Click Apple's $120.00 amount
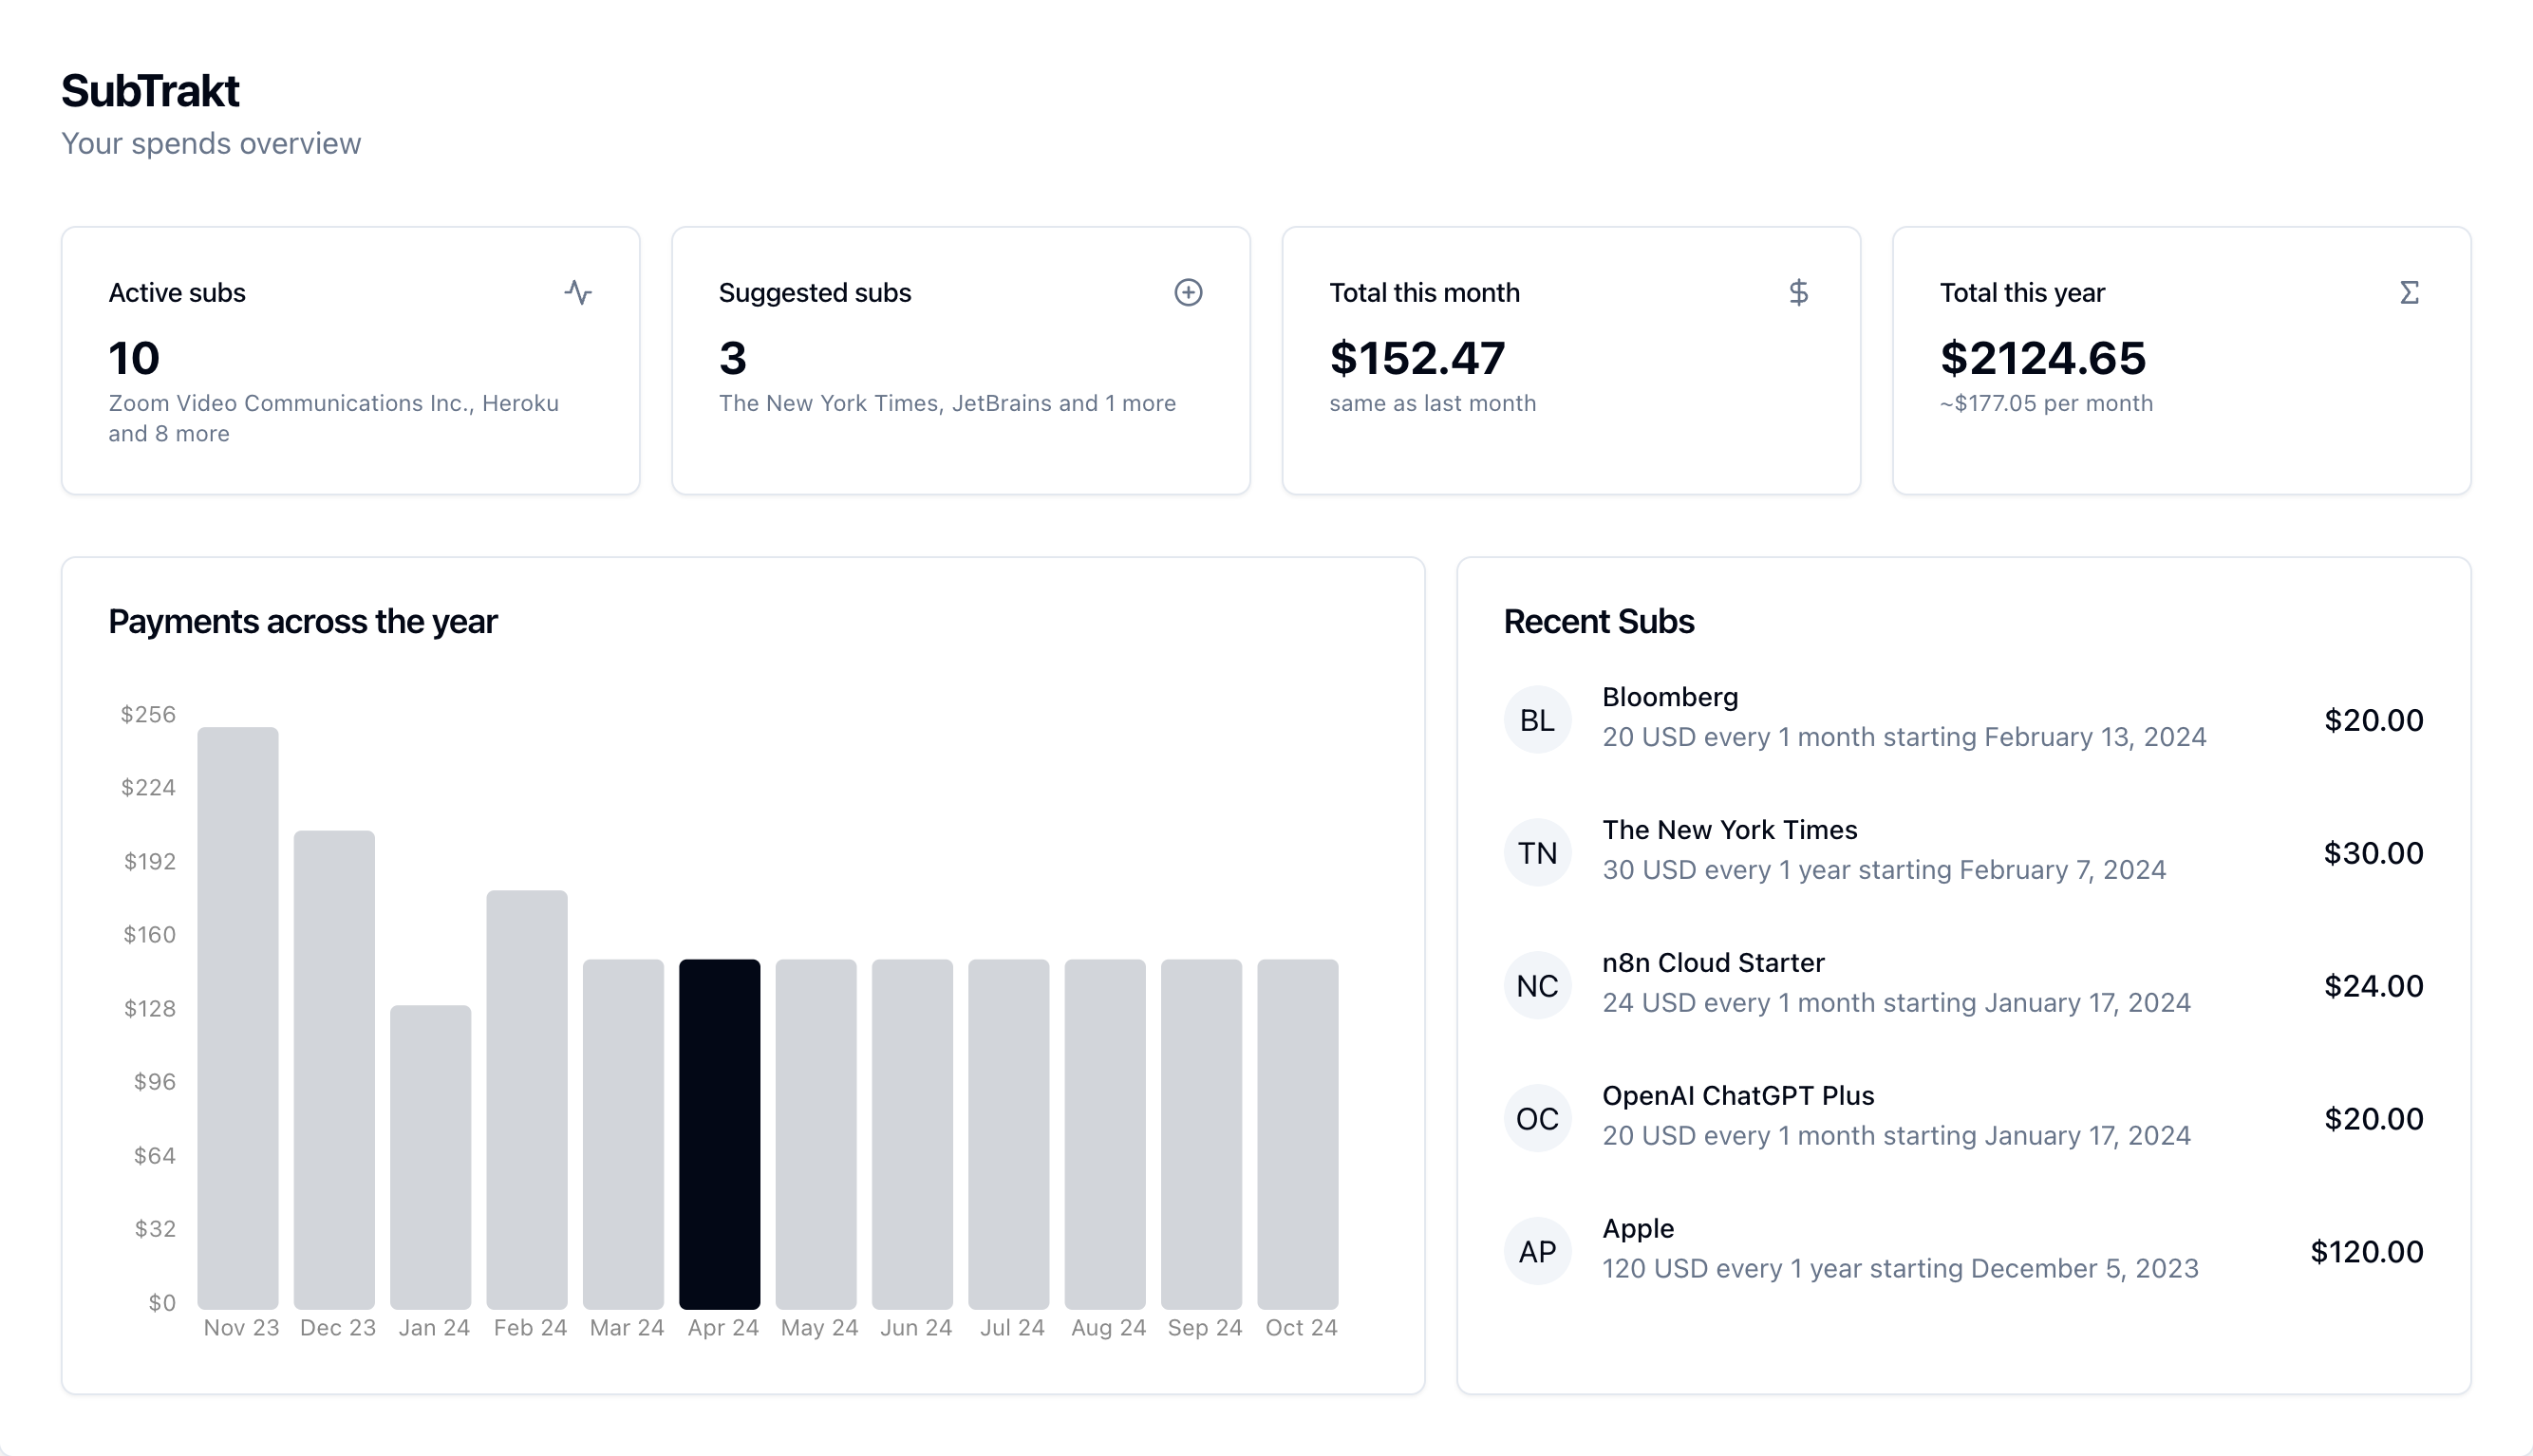Viewport: 2533px width, 1456px height. (x=2366, y=1252)
